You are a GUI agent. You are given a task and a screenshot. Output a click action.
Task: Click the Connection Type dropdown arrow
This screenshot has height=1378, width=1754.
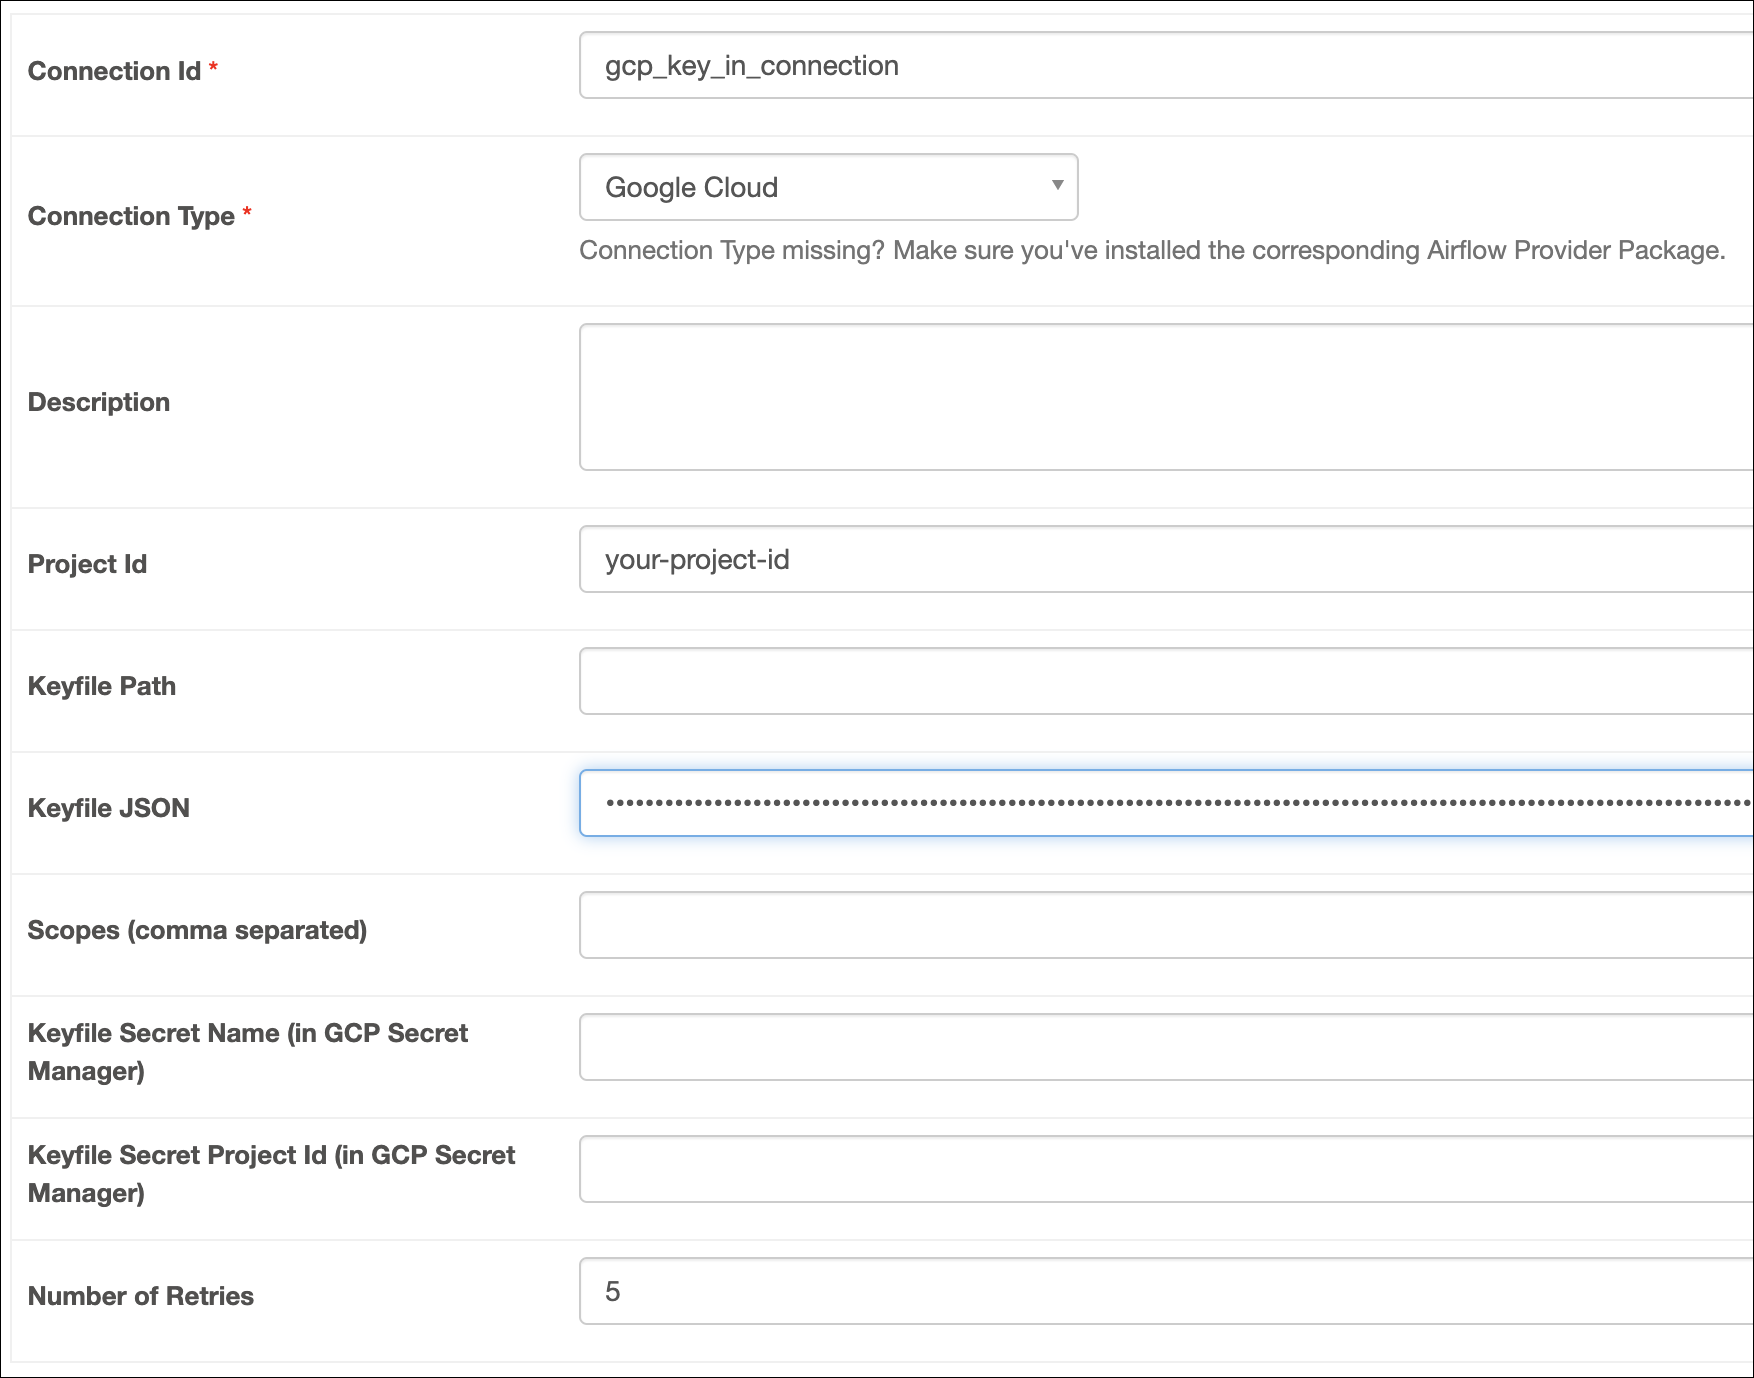click(1058, 187)
